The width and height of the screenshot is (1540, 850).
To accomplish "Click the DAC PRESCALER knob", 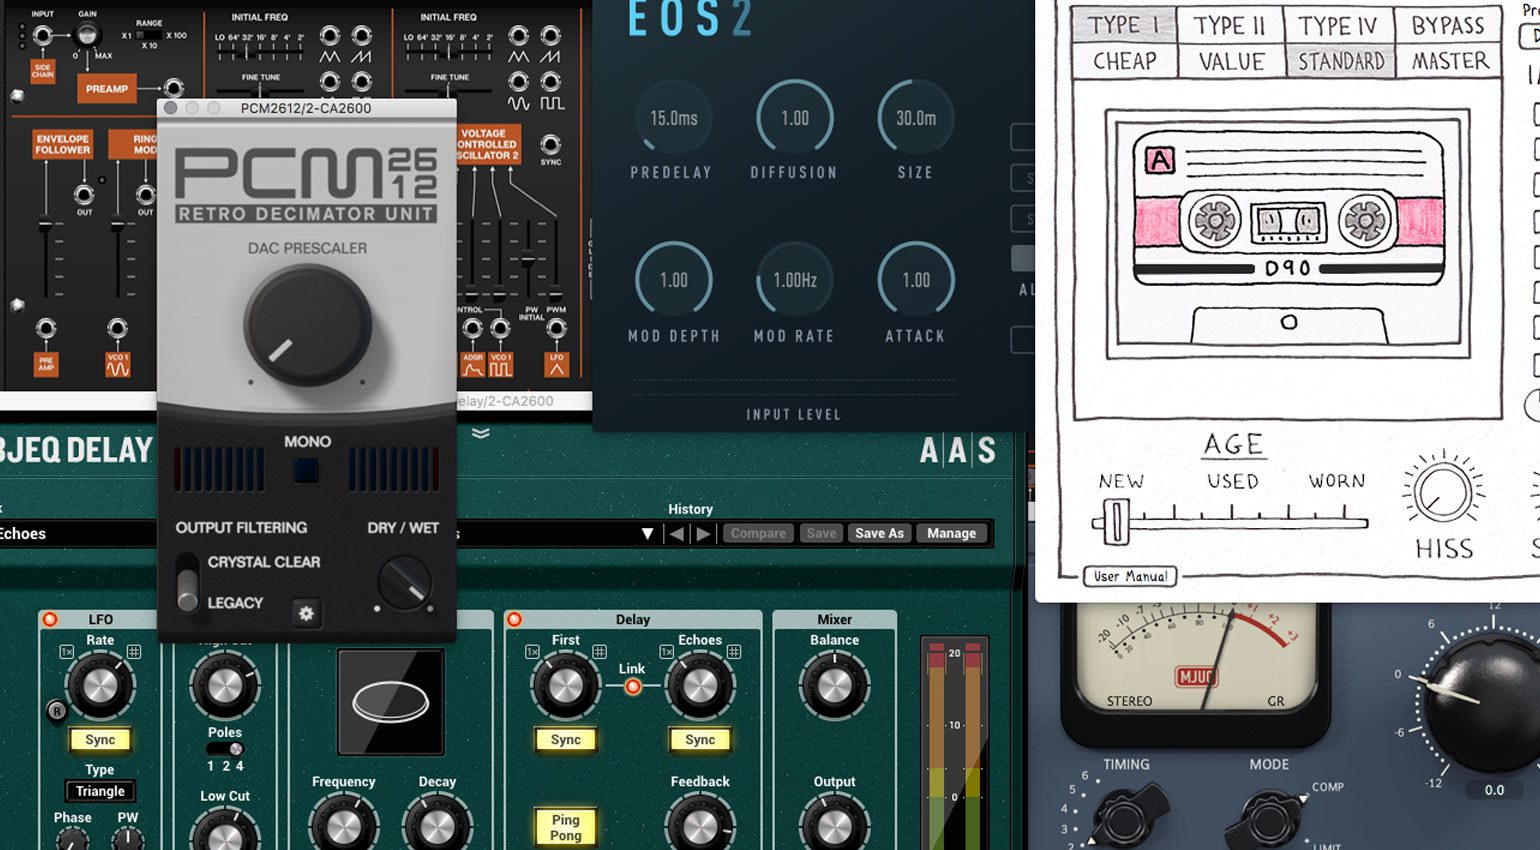I will [307, 325].
